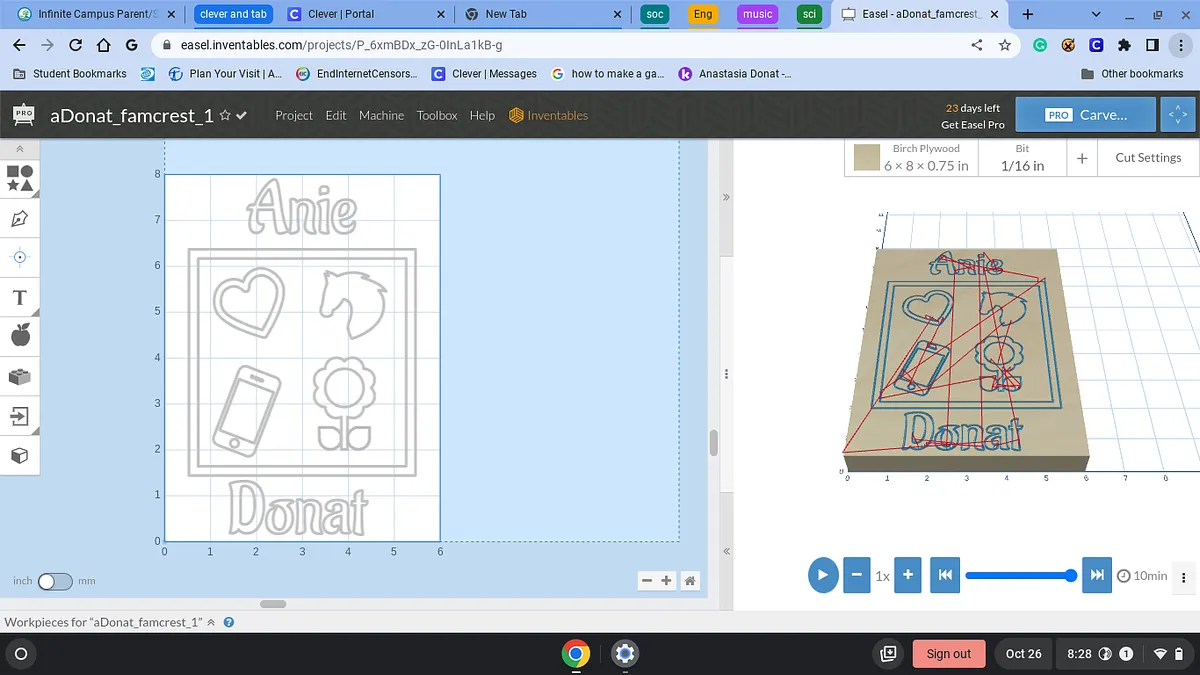The height and width of the screenshot is (675, 1200).
Task: Collapse the left tool sidebar
Action: click(x=20, y=148)
